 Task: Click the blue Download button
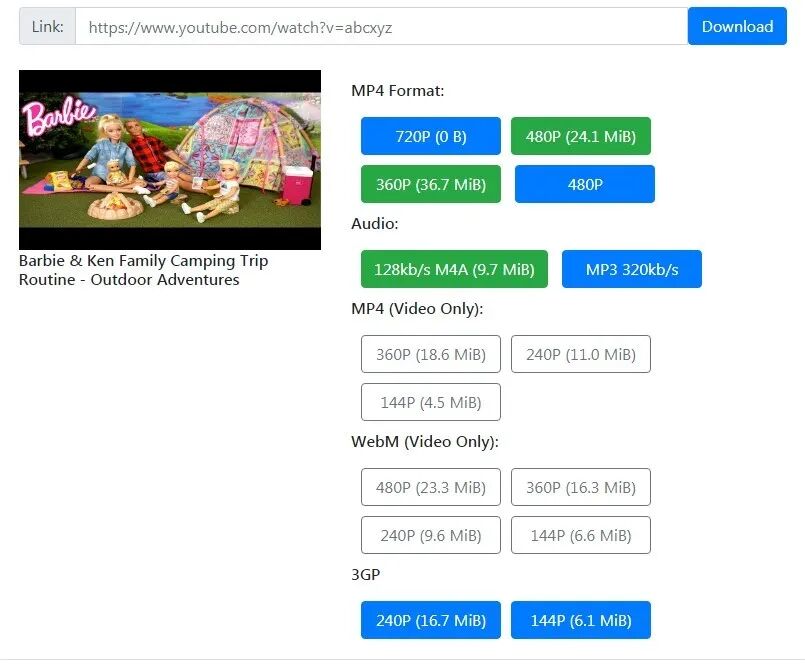pyautogui.click(x=737, y=26)
